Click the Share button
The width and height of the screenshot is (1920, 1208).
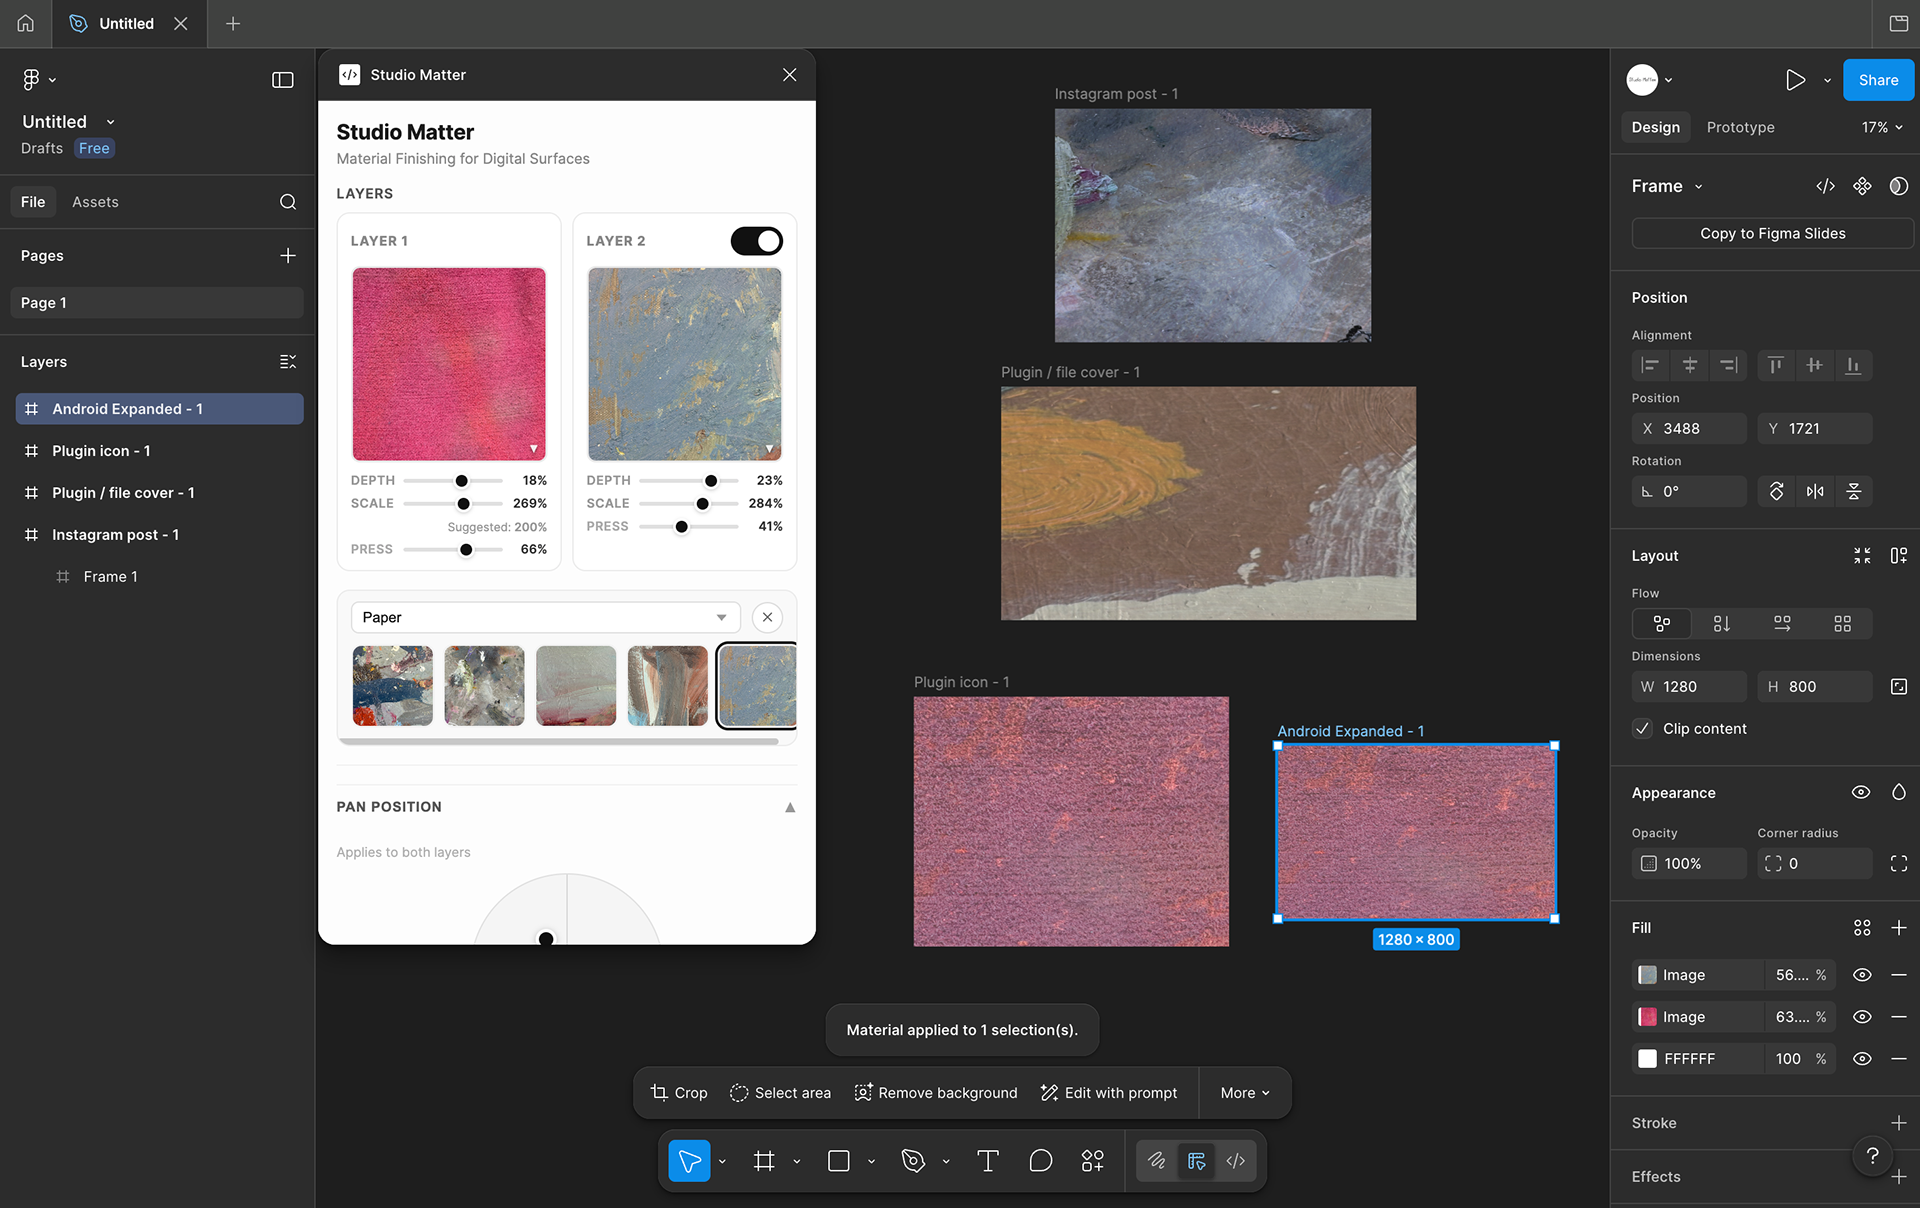[x=1877, y=80]
